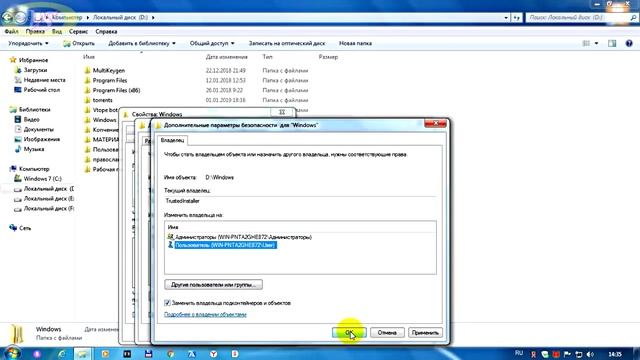The height and width of the screenshot is (360, 640).
Task: Click the Применить button
Action: [424, 333]
